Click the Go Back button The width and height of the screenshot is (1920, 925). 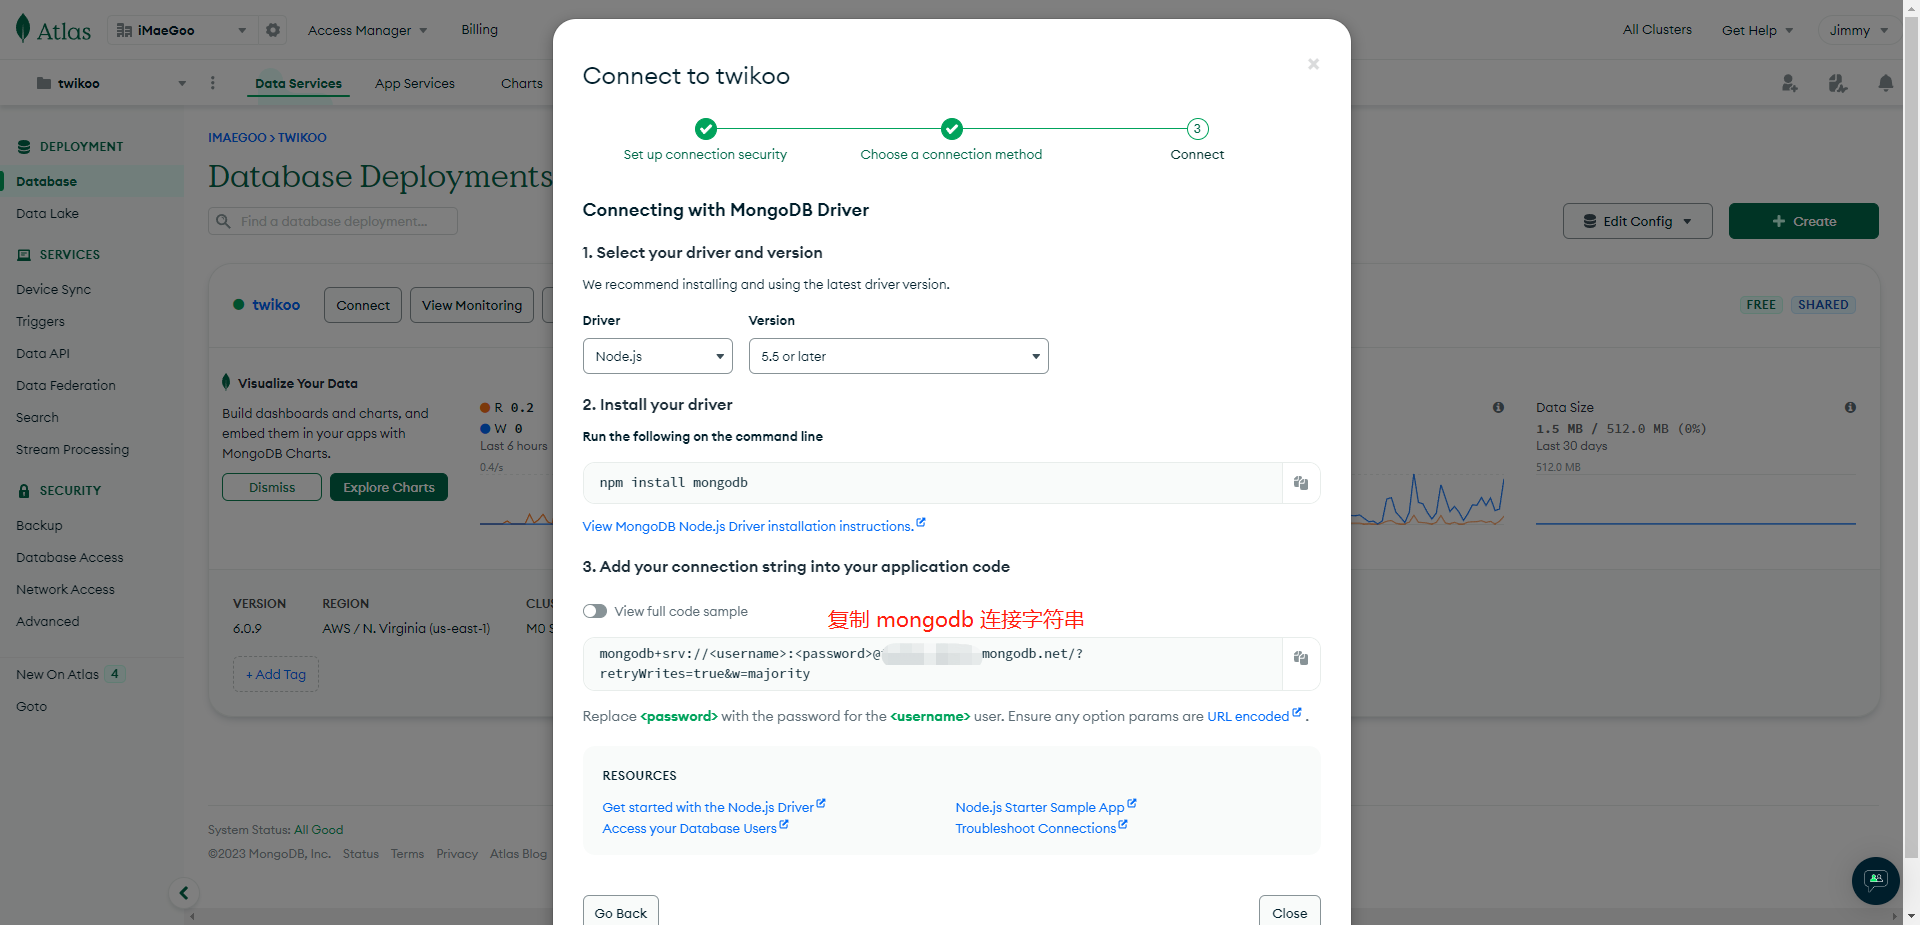620,912
